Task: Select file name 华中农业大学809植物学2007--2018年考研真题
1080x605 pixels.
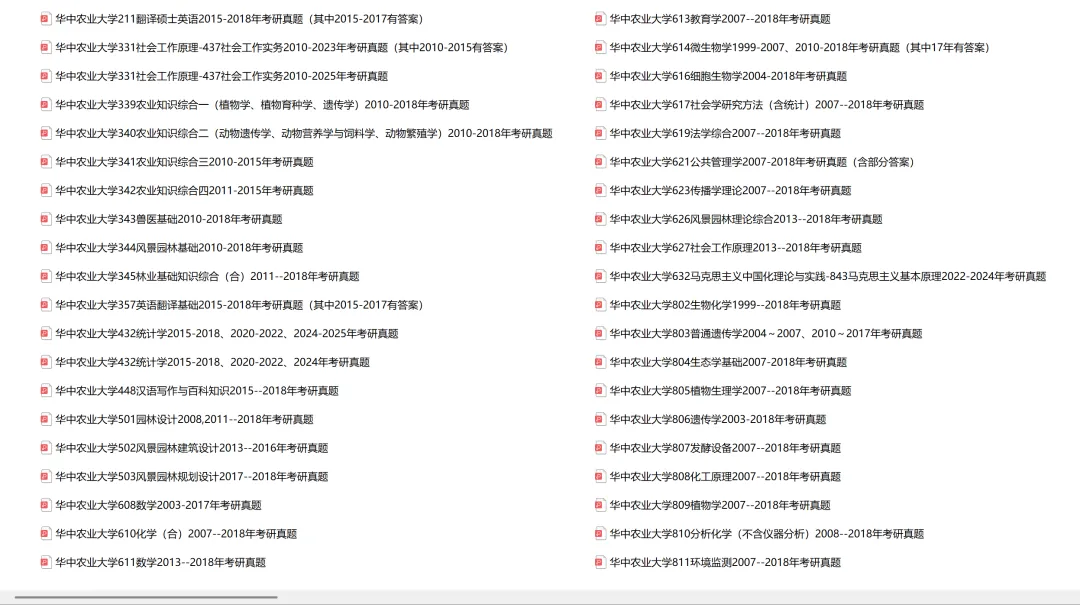Action: tap(720, 505)
